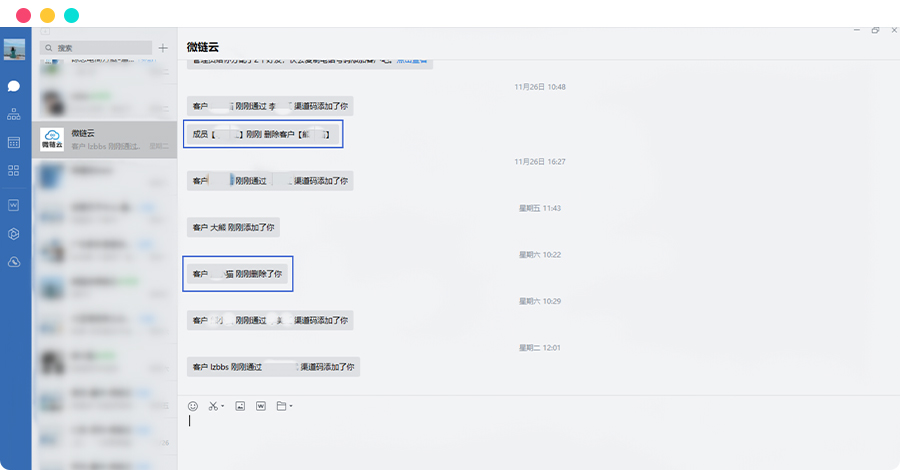Open the Calendar icon in sidebar
This screenshot has width=900, height=470.
tap(14, 143)
